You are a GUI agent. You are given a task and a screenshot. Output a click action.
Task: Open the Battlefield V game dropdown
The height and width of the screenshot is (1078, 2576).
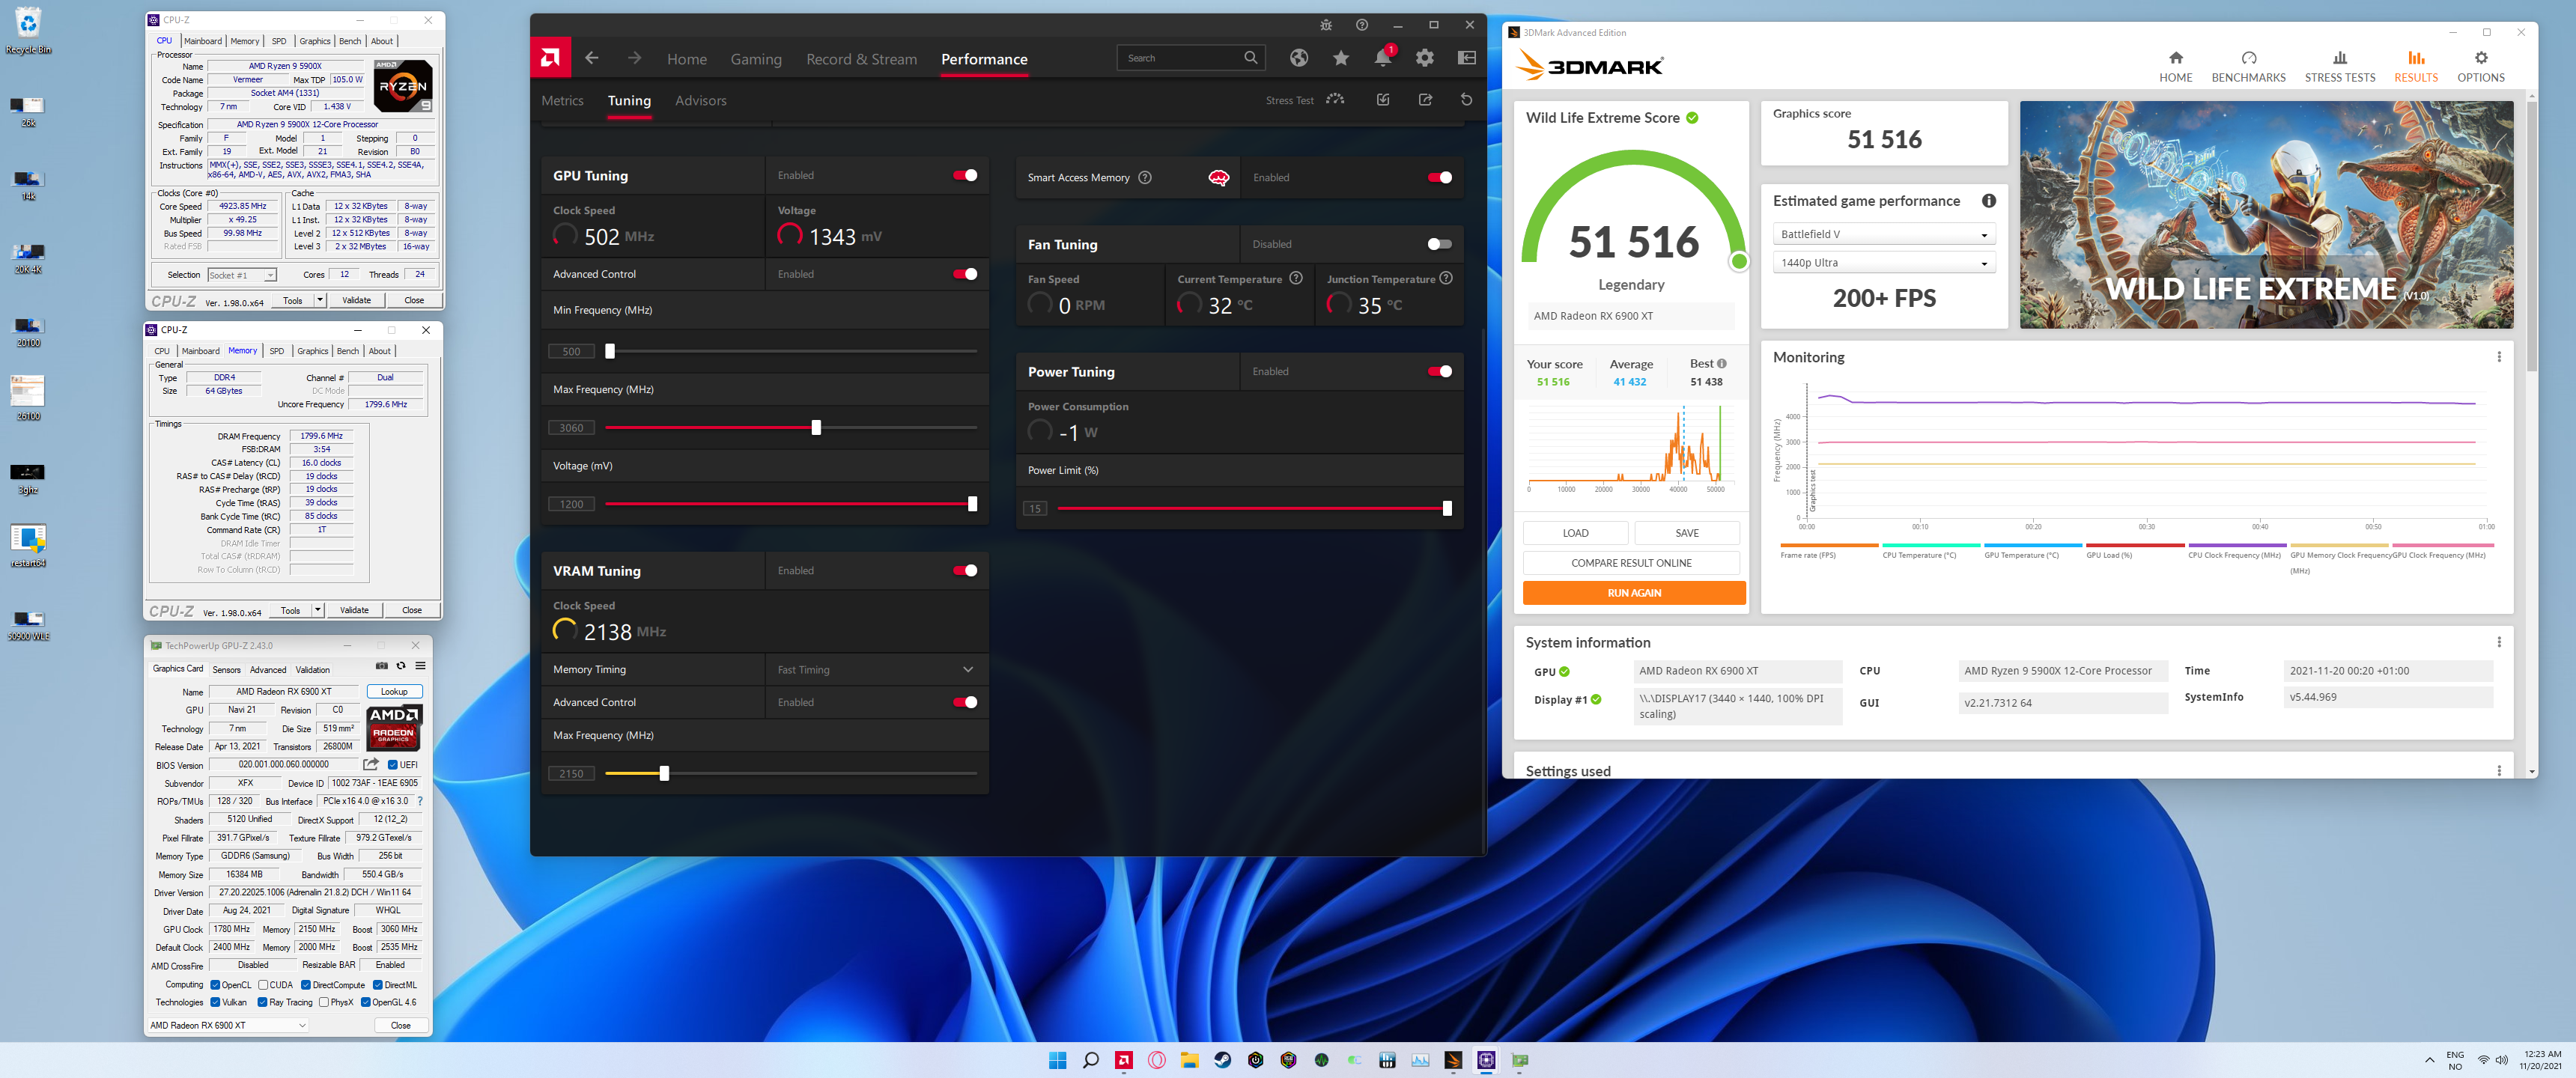(1884, 234)
